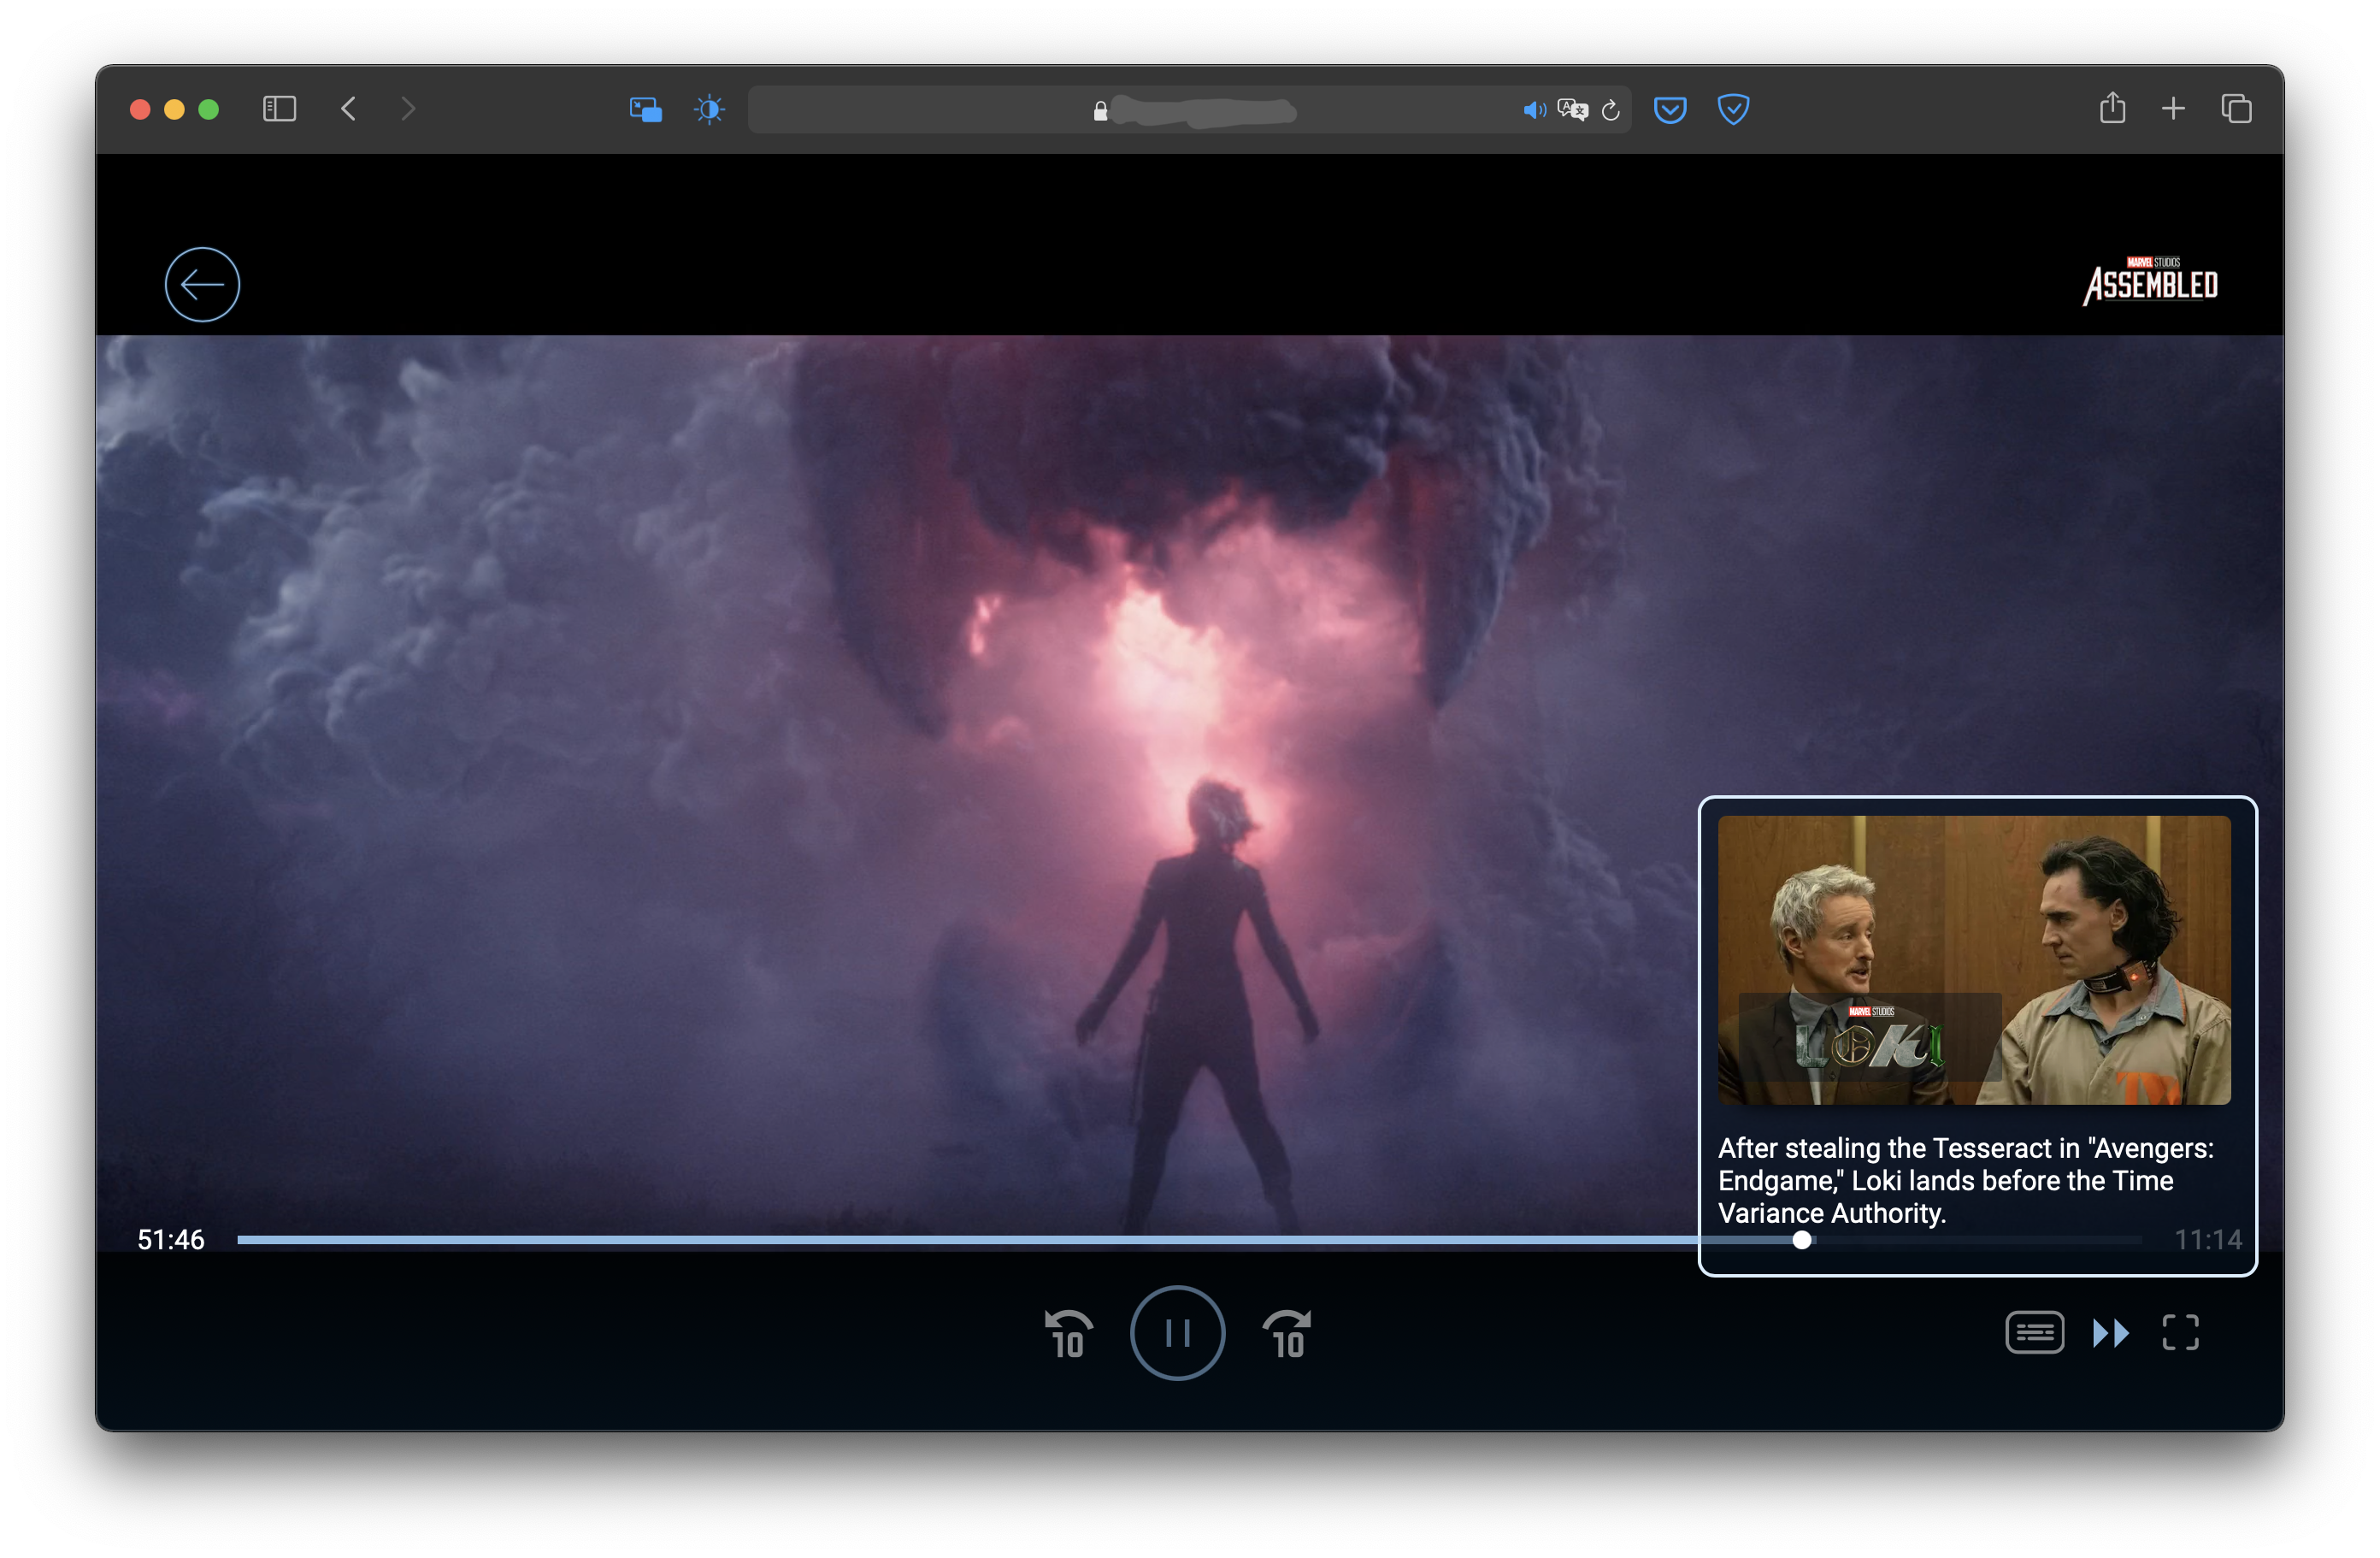Rewind video 10 seconds
Viewport: 2380px width, 1558px height.
(x=1068, y=1335)
